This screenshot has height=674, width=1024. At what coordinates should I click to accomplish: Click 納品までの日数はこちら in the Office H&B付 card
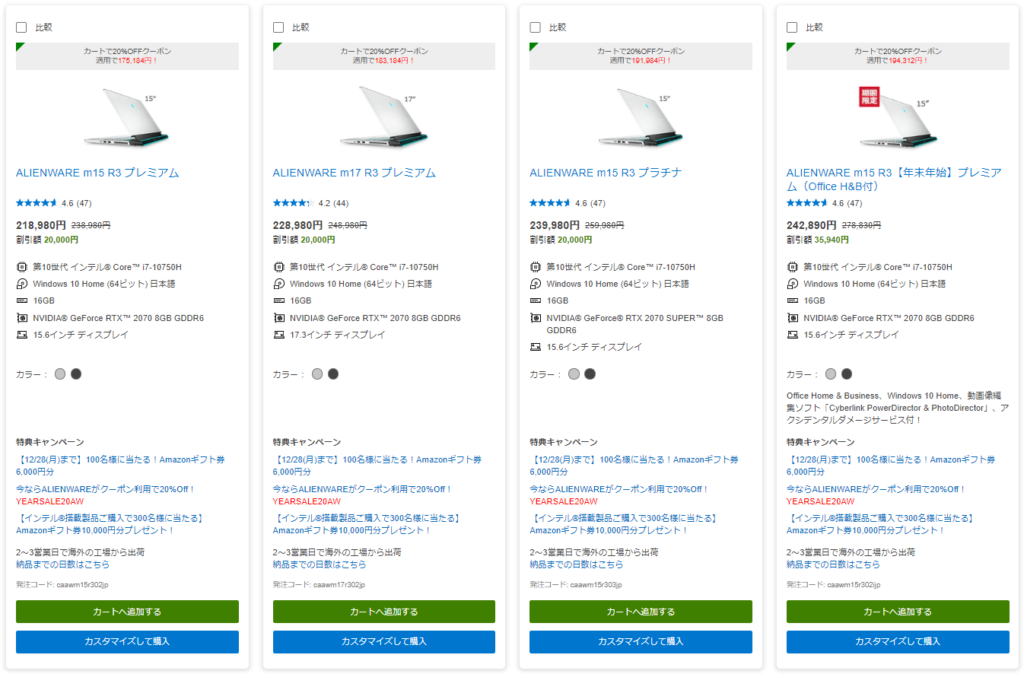tap(833, 565)
